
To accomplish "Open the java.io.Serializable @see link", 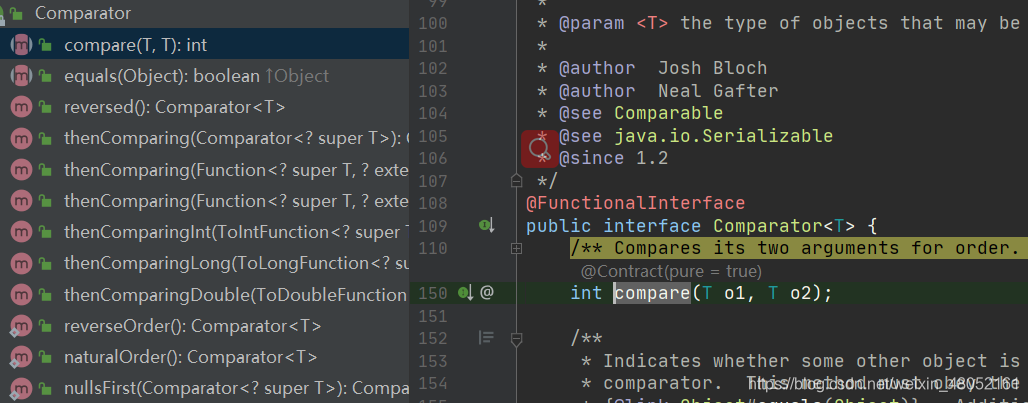I will (x=723, y=136).
